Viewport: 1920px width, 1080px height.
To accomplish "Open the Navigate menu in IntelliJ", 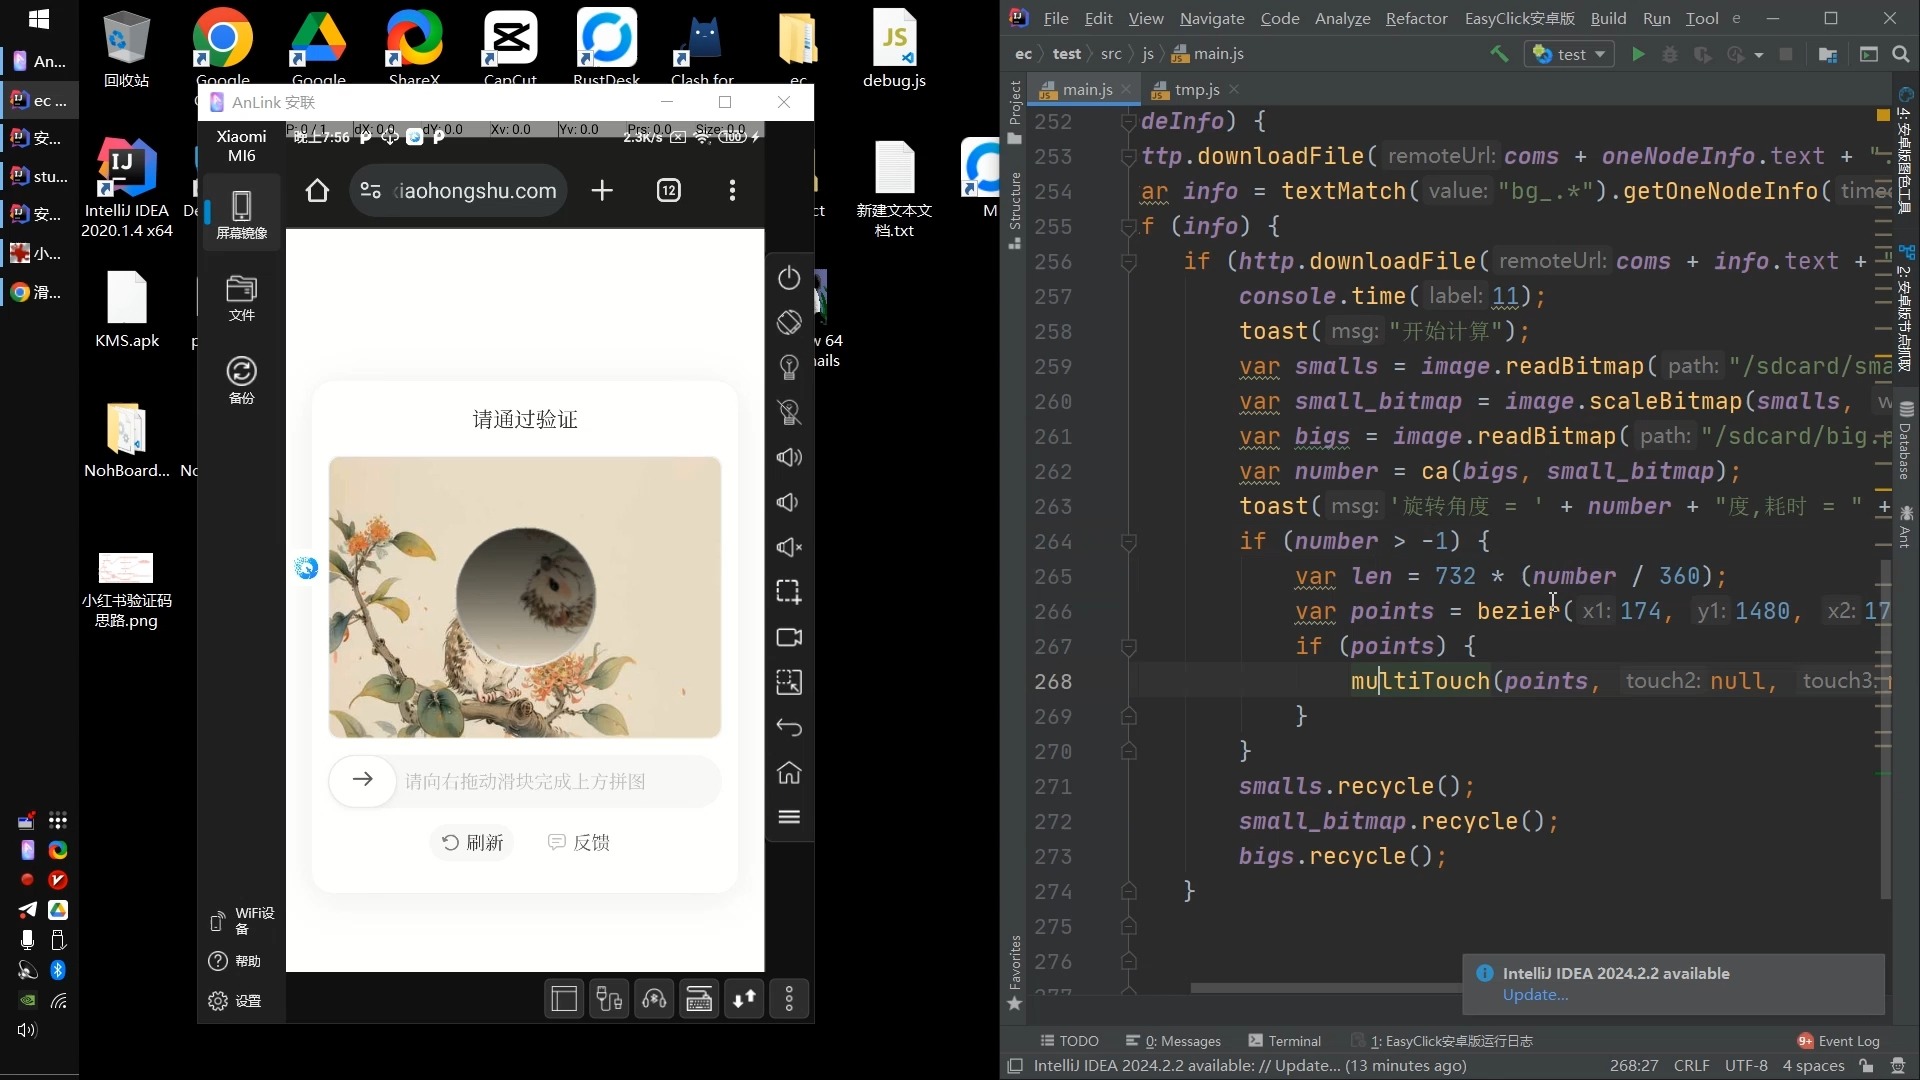I will (x=1212, y=18).
